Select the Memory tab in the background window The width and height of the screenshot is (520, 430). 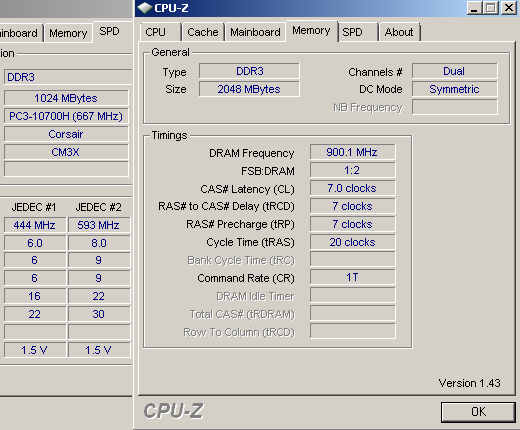pos(68,33)
